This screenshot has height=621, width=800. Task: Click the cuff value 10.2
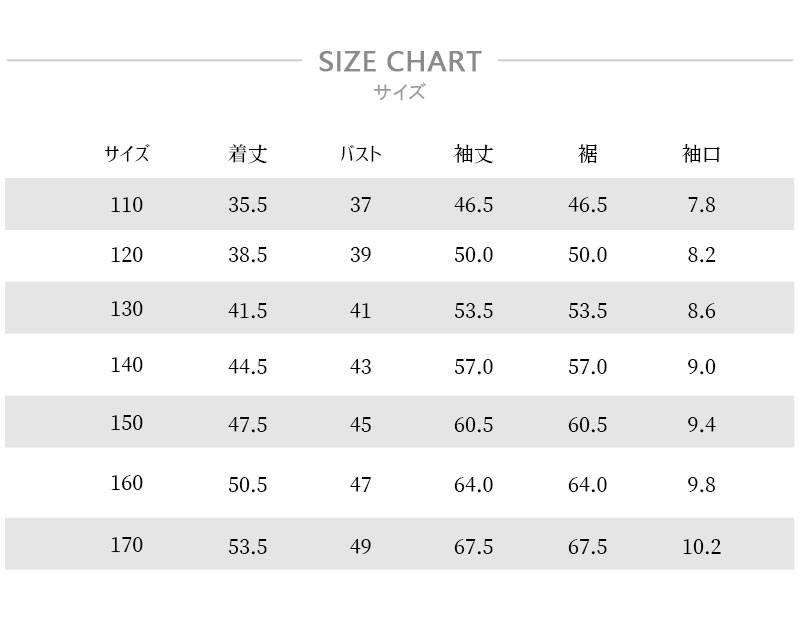702,547
